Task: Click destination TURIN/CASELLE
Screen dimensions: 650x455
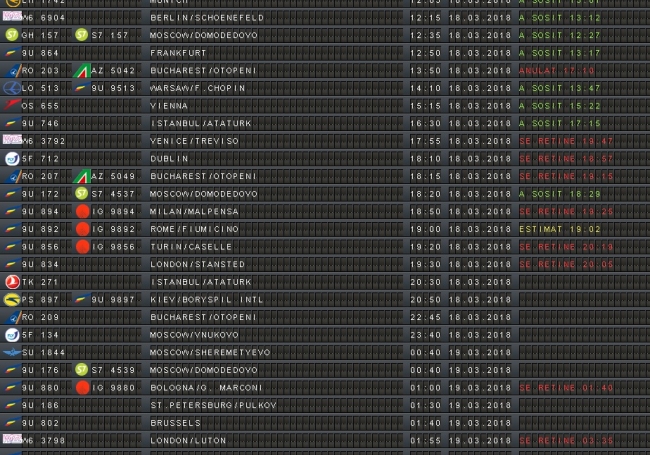Action: [191, 247]
